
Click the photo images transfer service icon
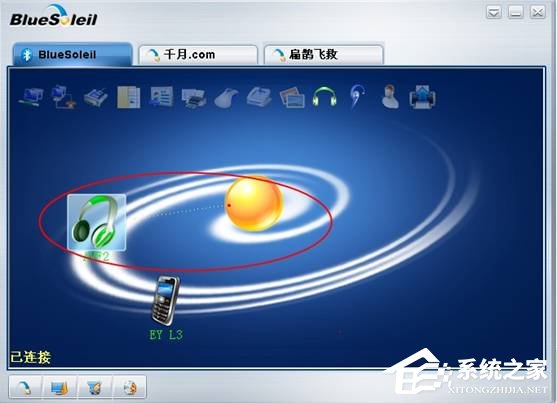(292, 97)
